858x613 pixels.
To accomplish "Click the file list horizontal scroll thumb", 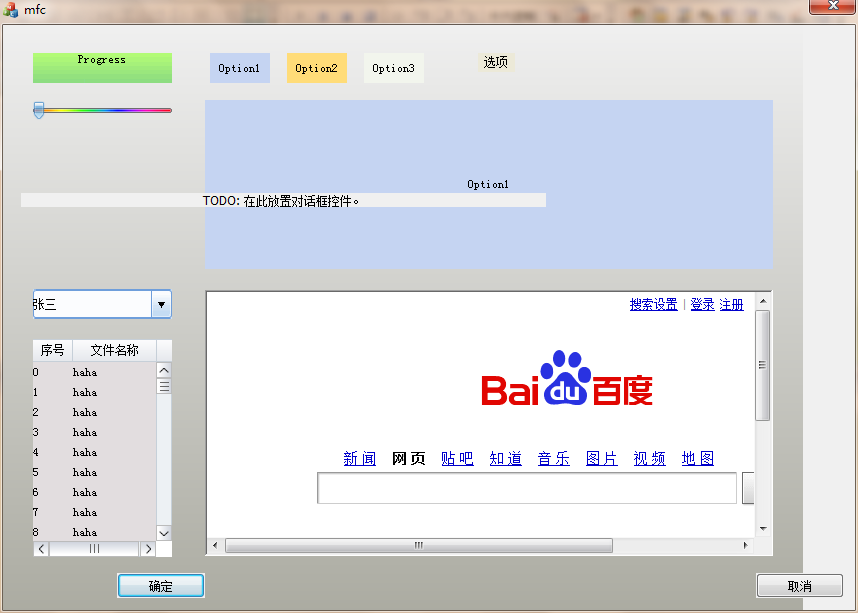I will click(x=94, y=548).
